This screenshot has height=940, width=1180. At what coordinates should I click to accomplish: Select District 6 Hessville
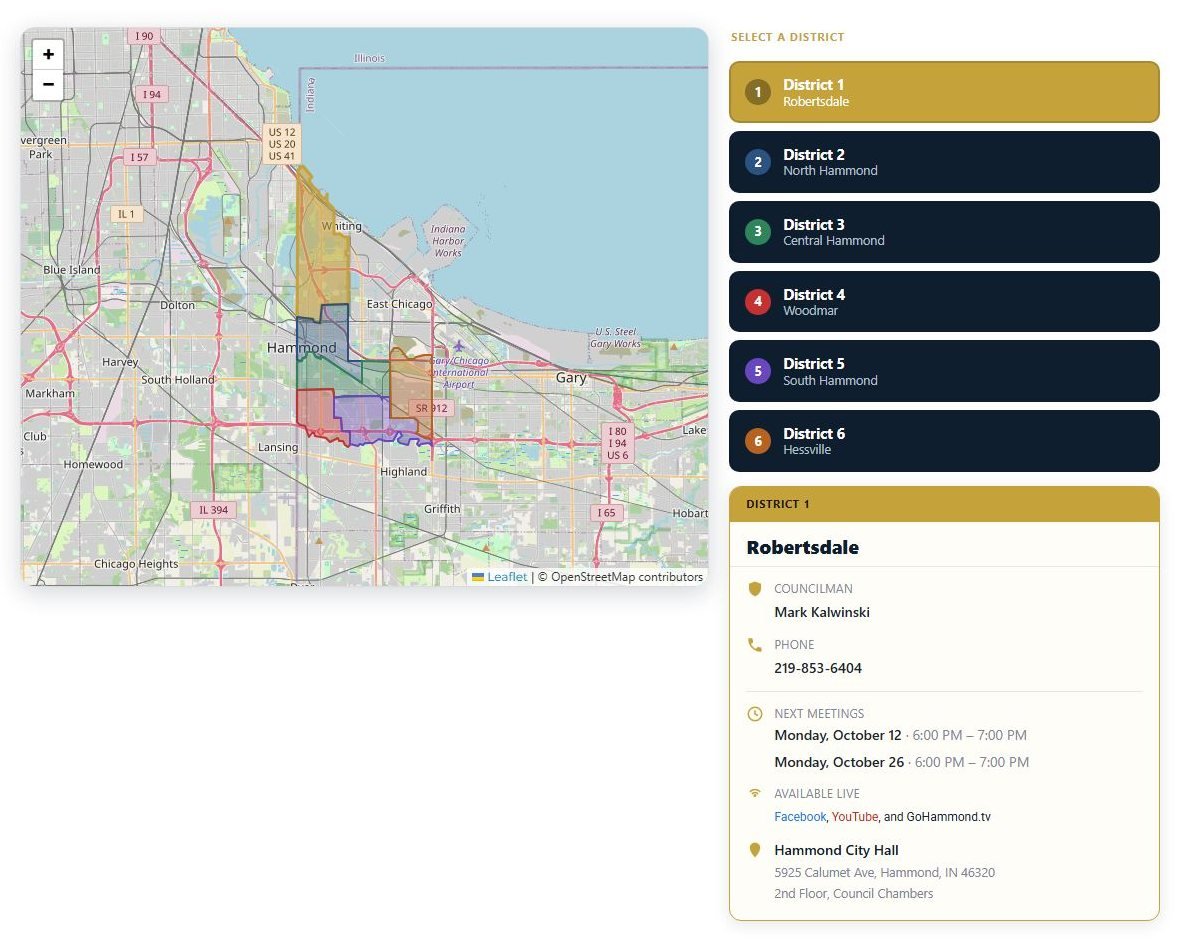[944, 441]
